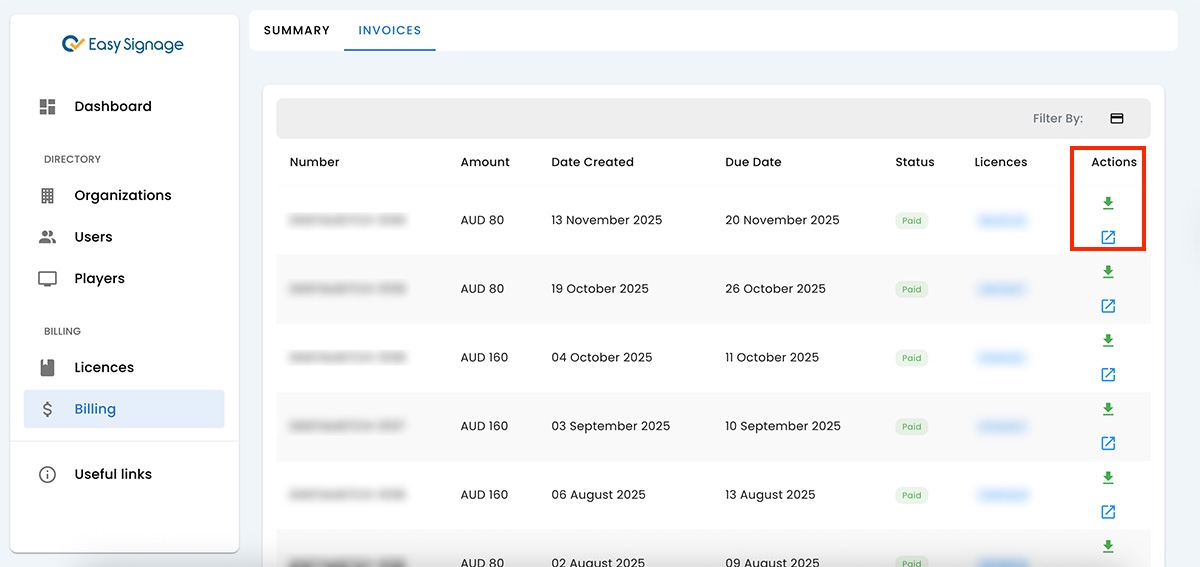Go to Organizations

point(124,195)
